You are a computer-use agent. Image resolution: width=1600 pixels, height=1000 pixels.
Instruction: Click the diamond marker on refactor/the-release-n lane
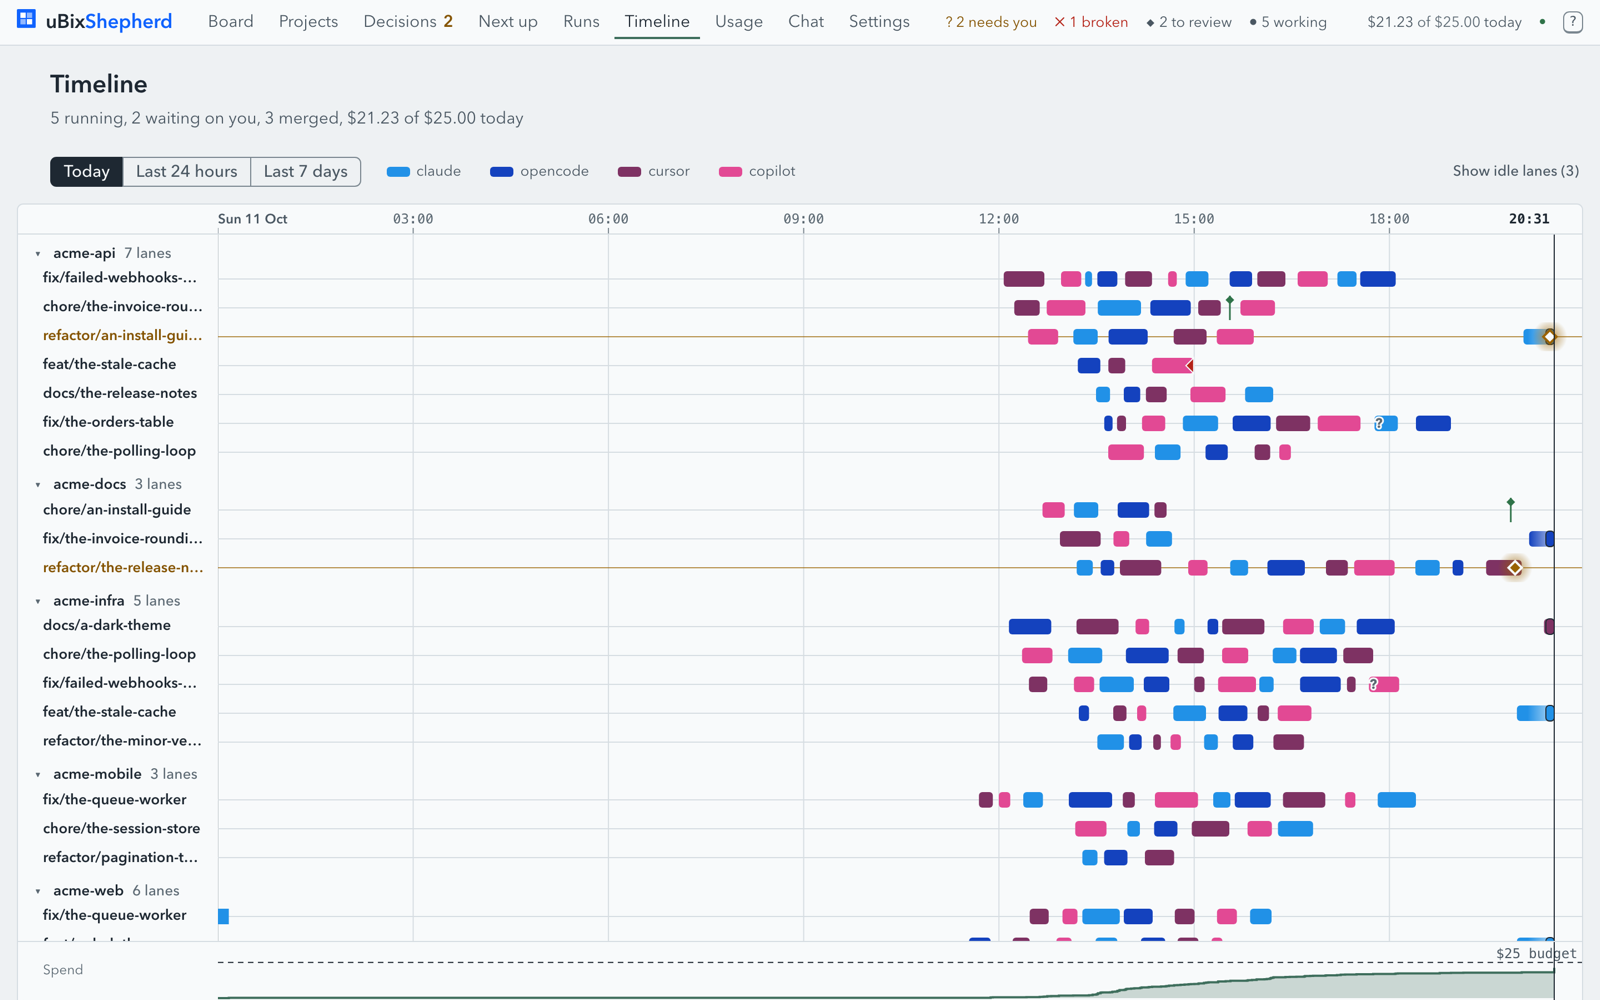pos(1515,568)
